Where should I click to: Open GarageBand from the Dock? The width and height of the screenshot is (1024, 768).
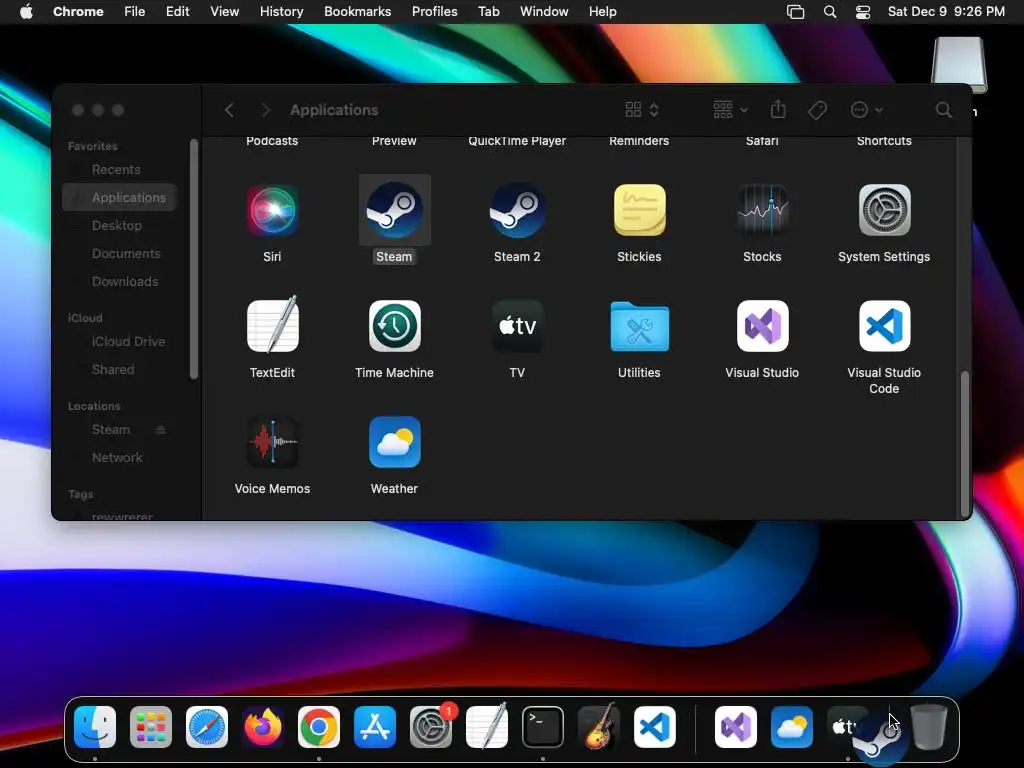tap(599, 727)
